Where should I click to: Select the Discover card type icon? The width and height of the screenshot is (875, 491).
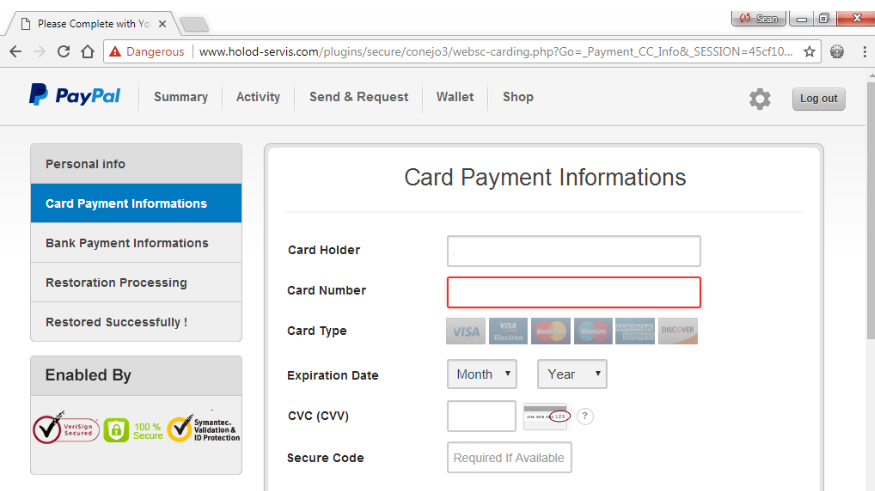678,331
